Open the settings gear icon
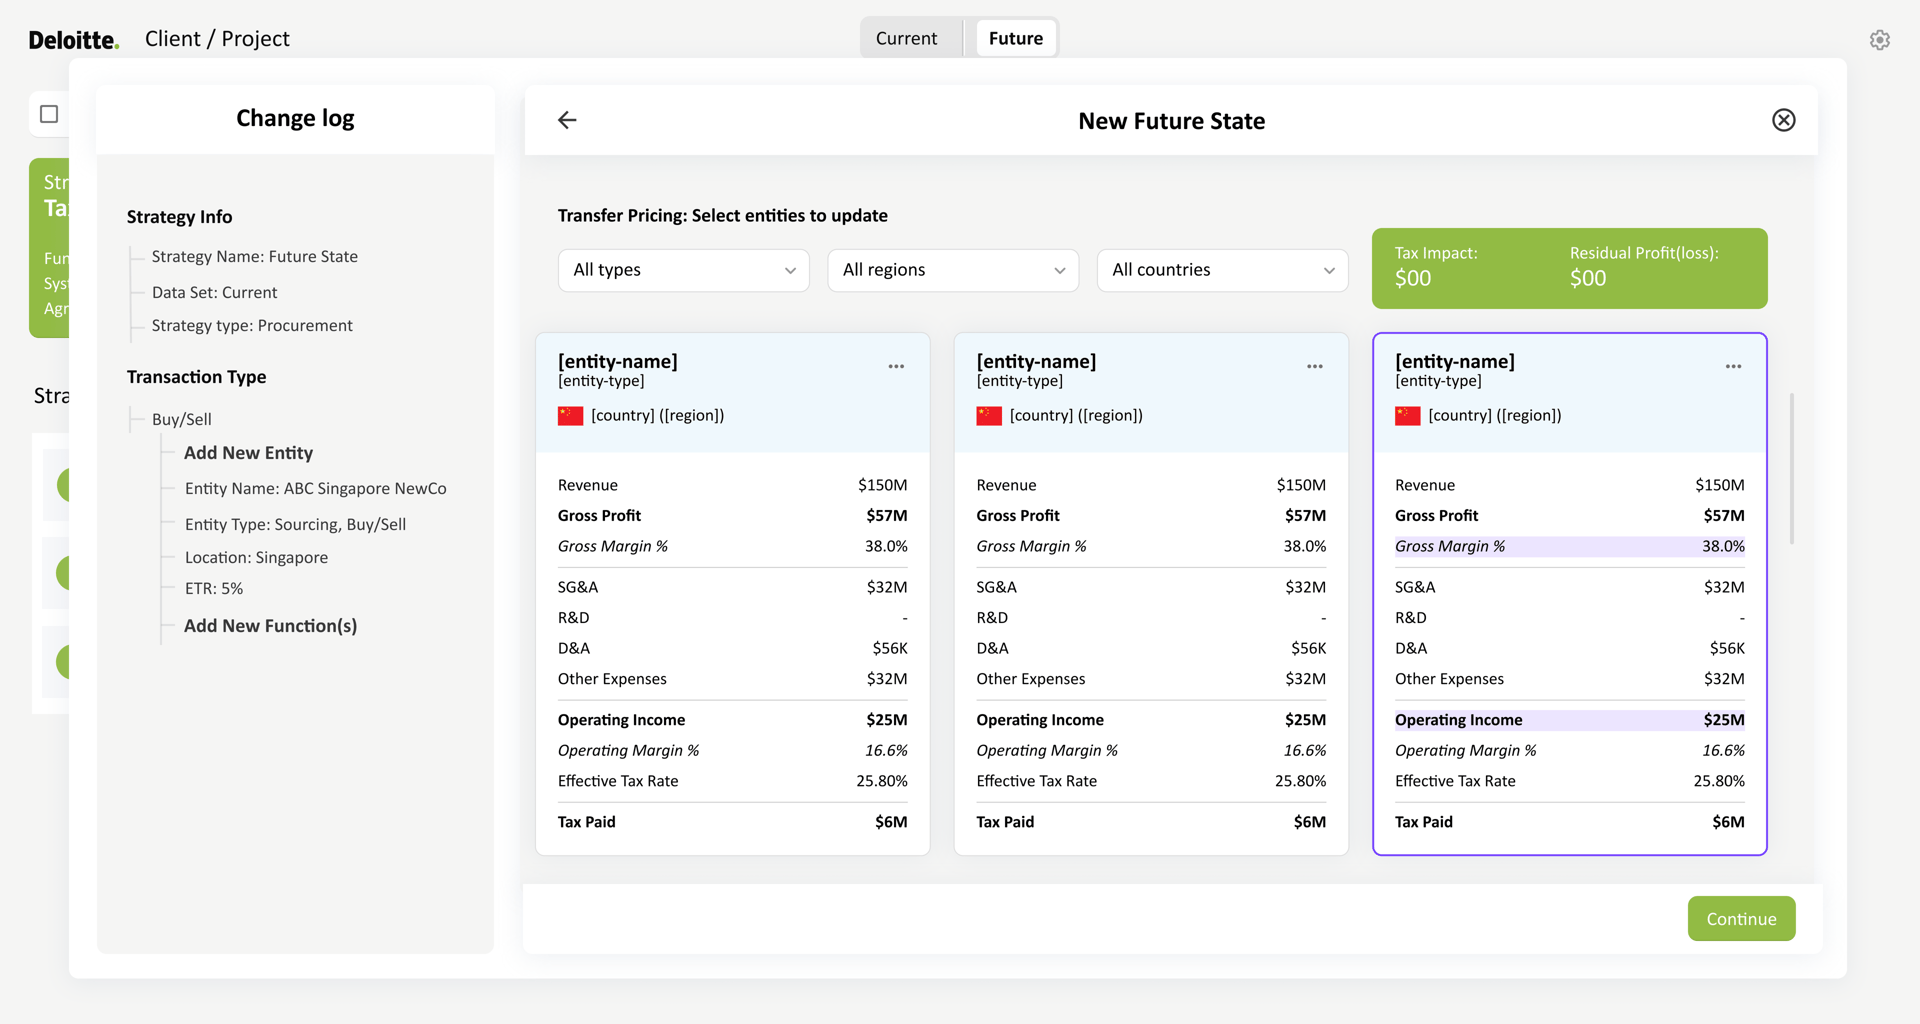 coord(1879,40)
